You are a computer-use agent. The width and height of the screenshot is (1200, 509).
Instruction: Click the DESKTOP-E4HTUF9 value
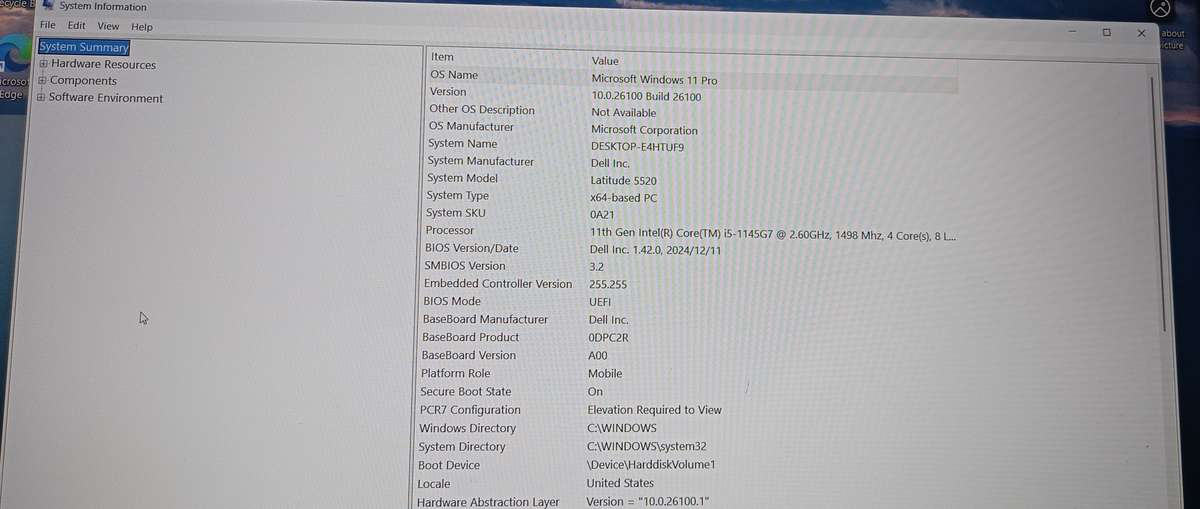(637, 146)
